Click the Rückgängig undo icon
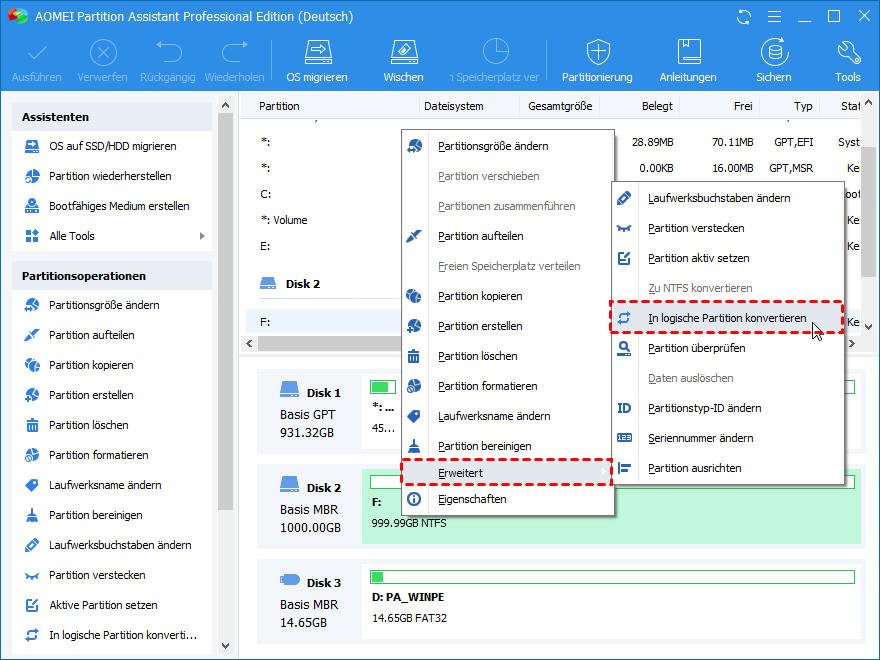Screen dimensions: 880x660 (168, 52)
